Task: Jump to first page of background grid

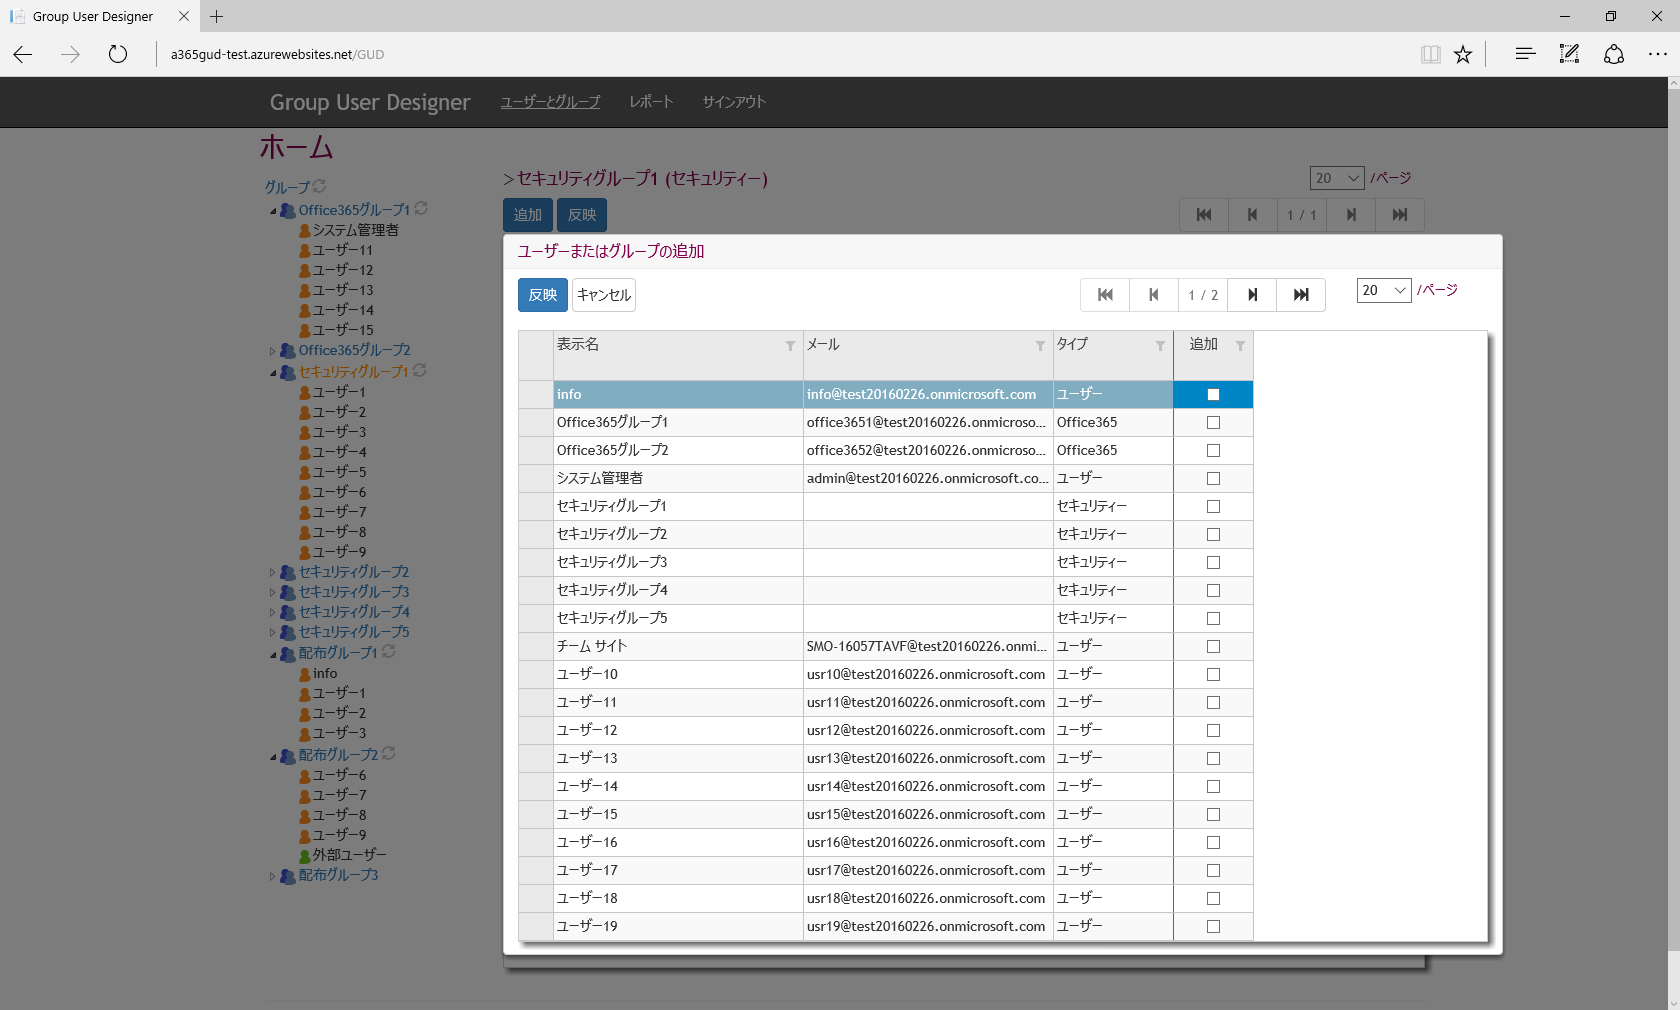Action: [1204, 215]
